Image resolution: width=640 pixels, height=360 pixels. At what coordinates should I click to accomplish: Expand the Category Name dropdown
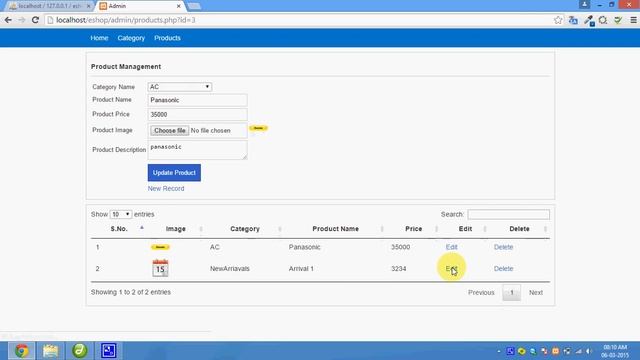180,87
